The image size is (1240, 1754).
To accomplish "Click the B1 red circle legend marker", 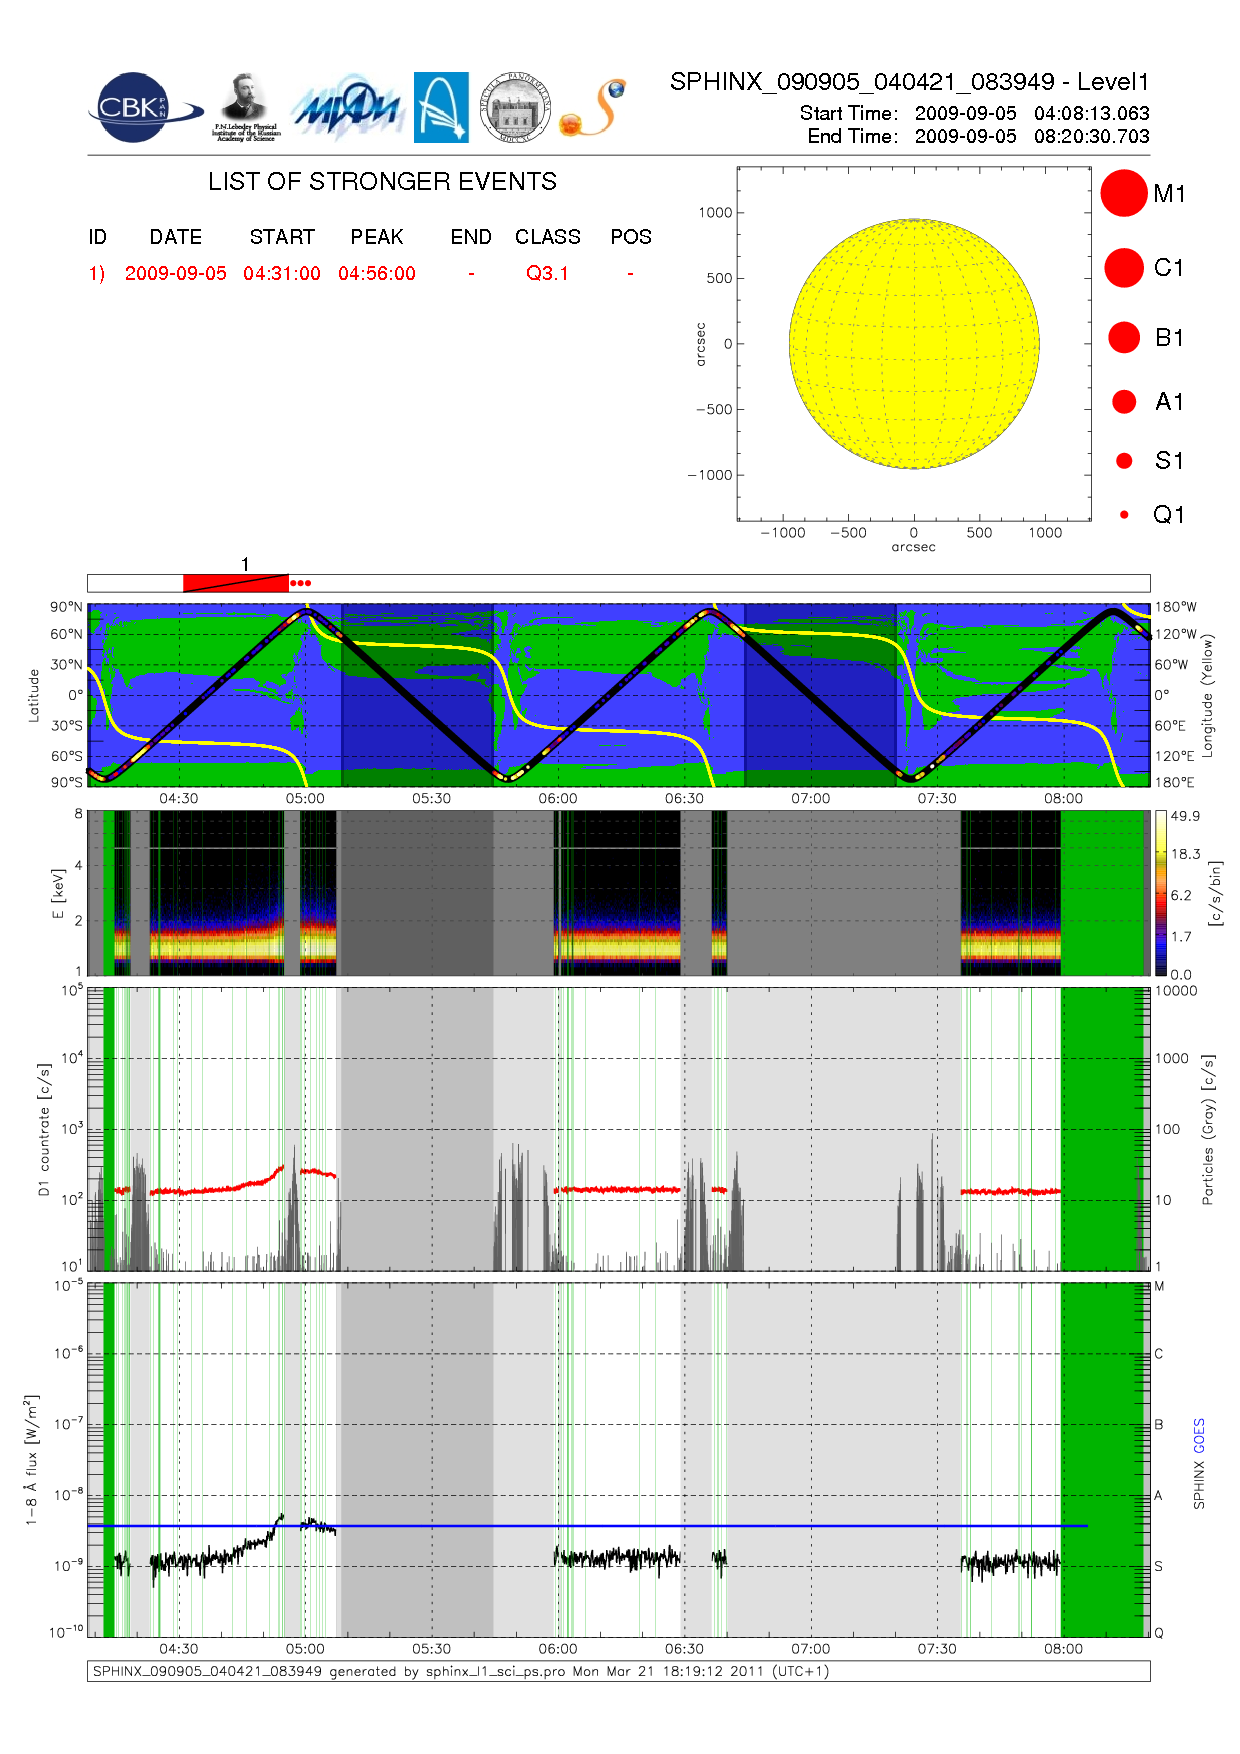I will (x=1124, y=338).
